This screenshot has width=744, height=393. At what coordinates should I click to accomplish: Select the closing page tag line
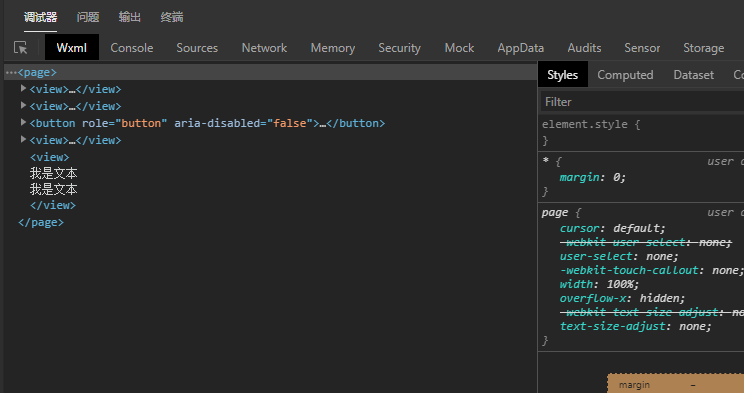(x=41, y=222)
